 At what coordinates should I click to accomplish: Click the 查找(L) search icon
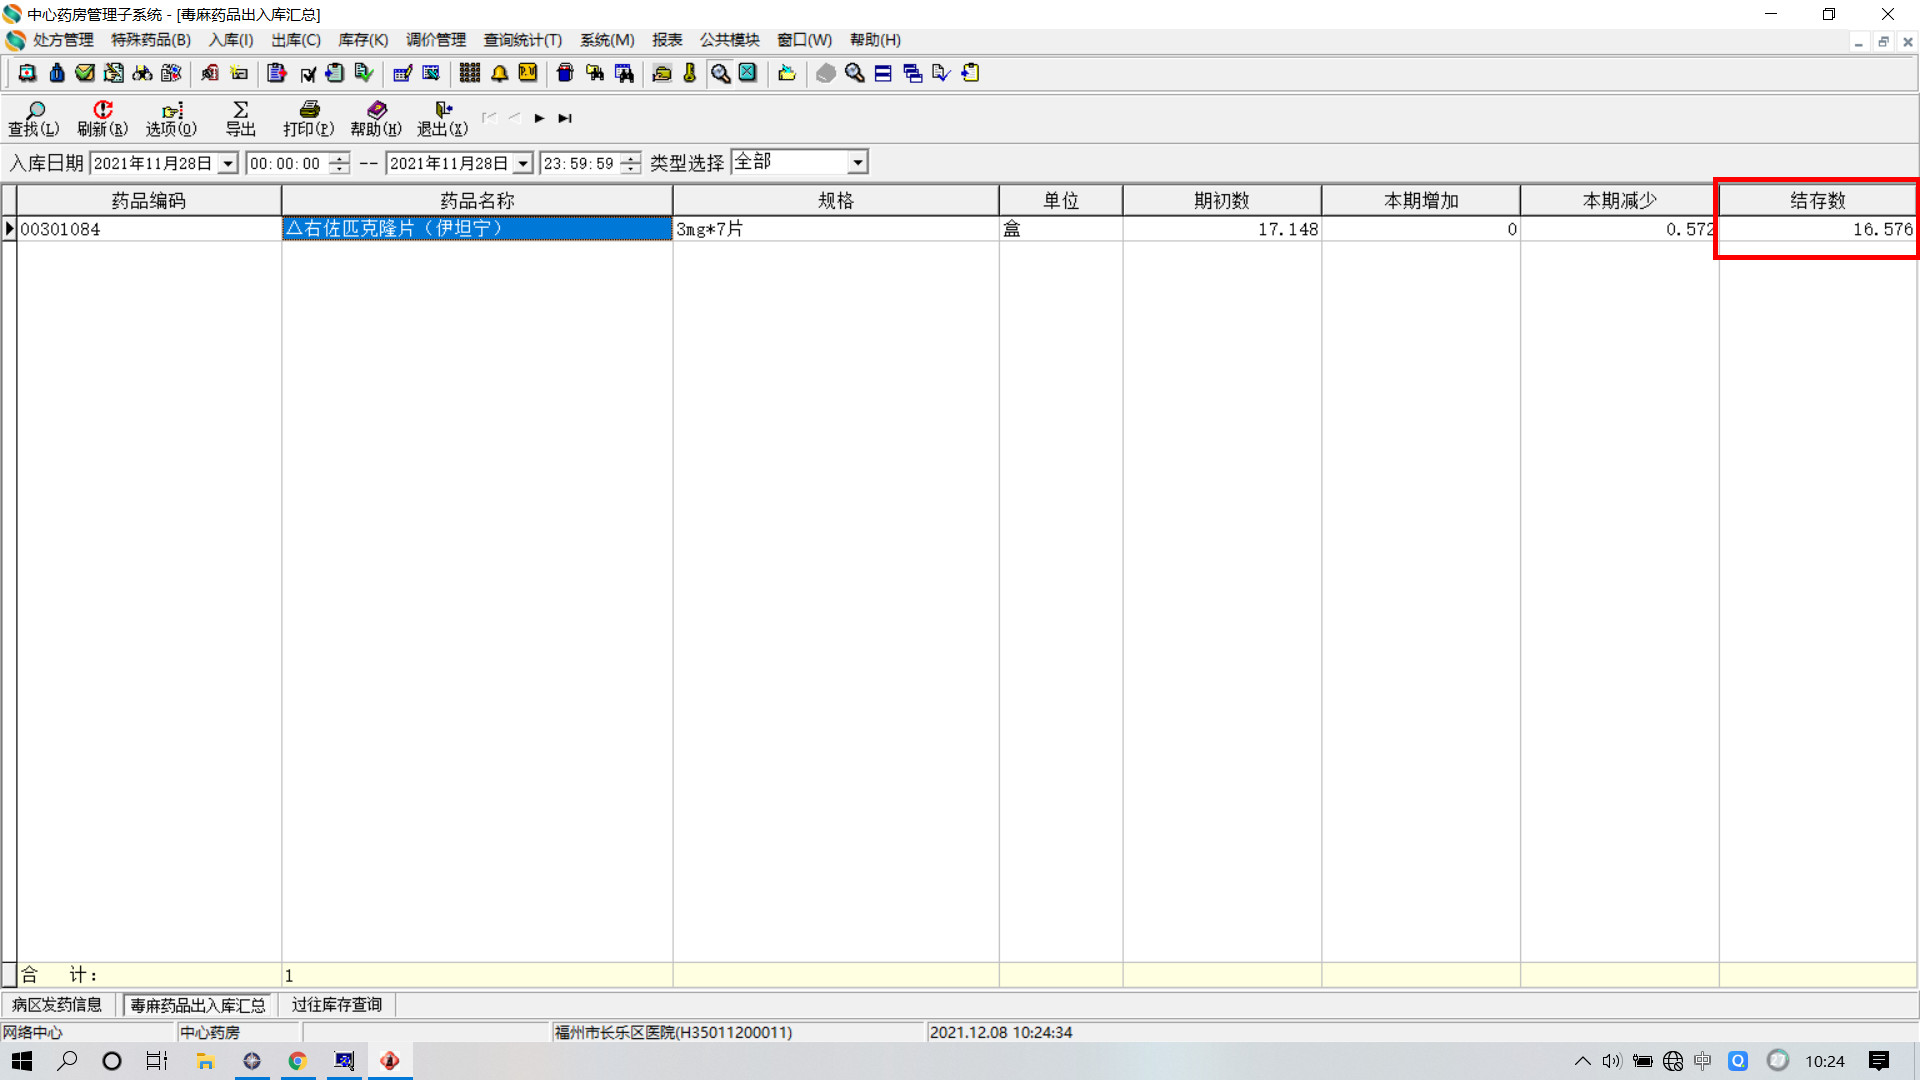[x=34, y=118]
